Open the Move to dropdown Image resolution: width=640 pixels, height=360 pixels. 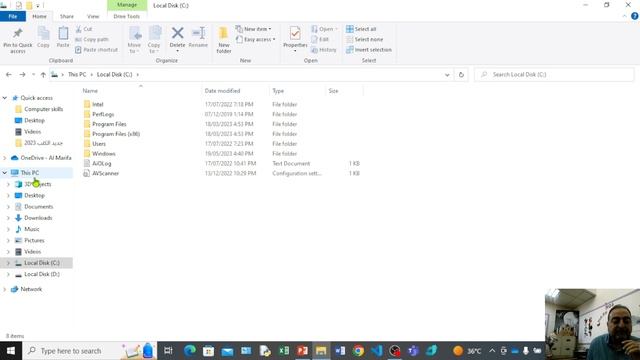pos(134,40)
